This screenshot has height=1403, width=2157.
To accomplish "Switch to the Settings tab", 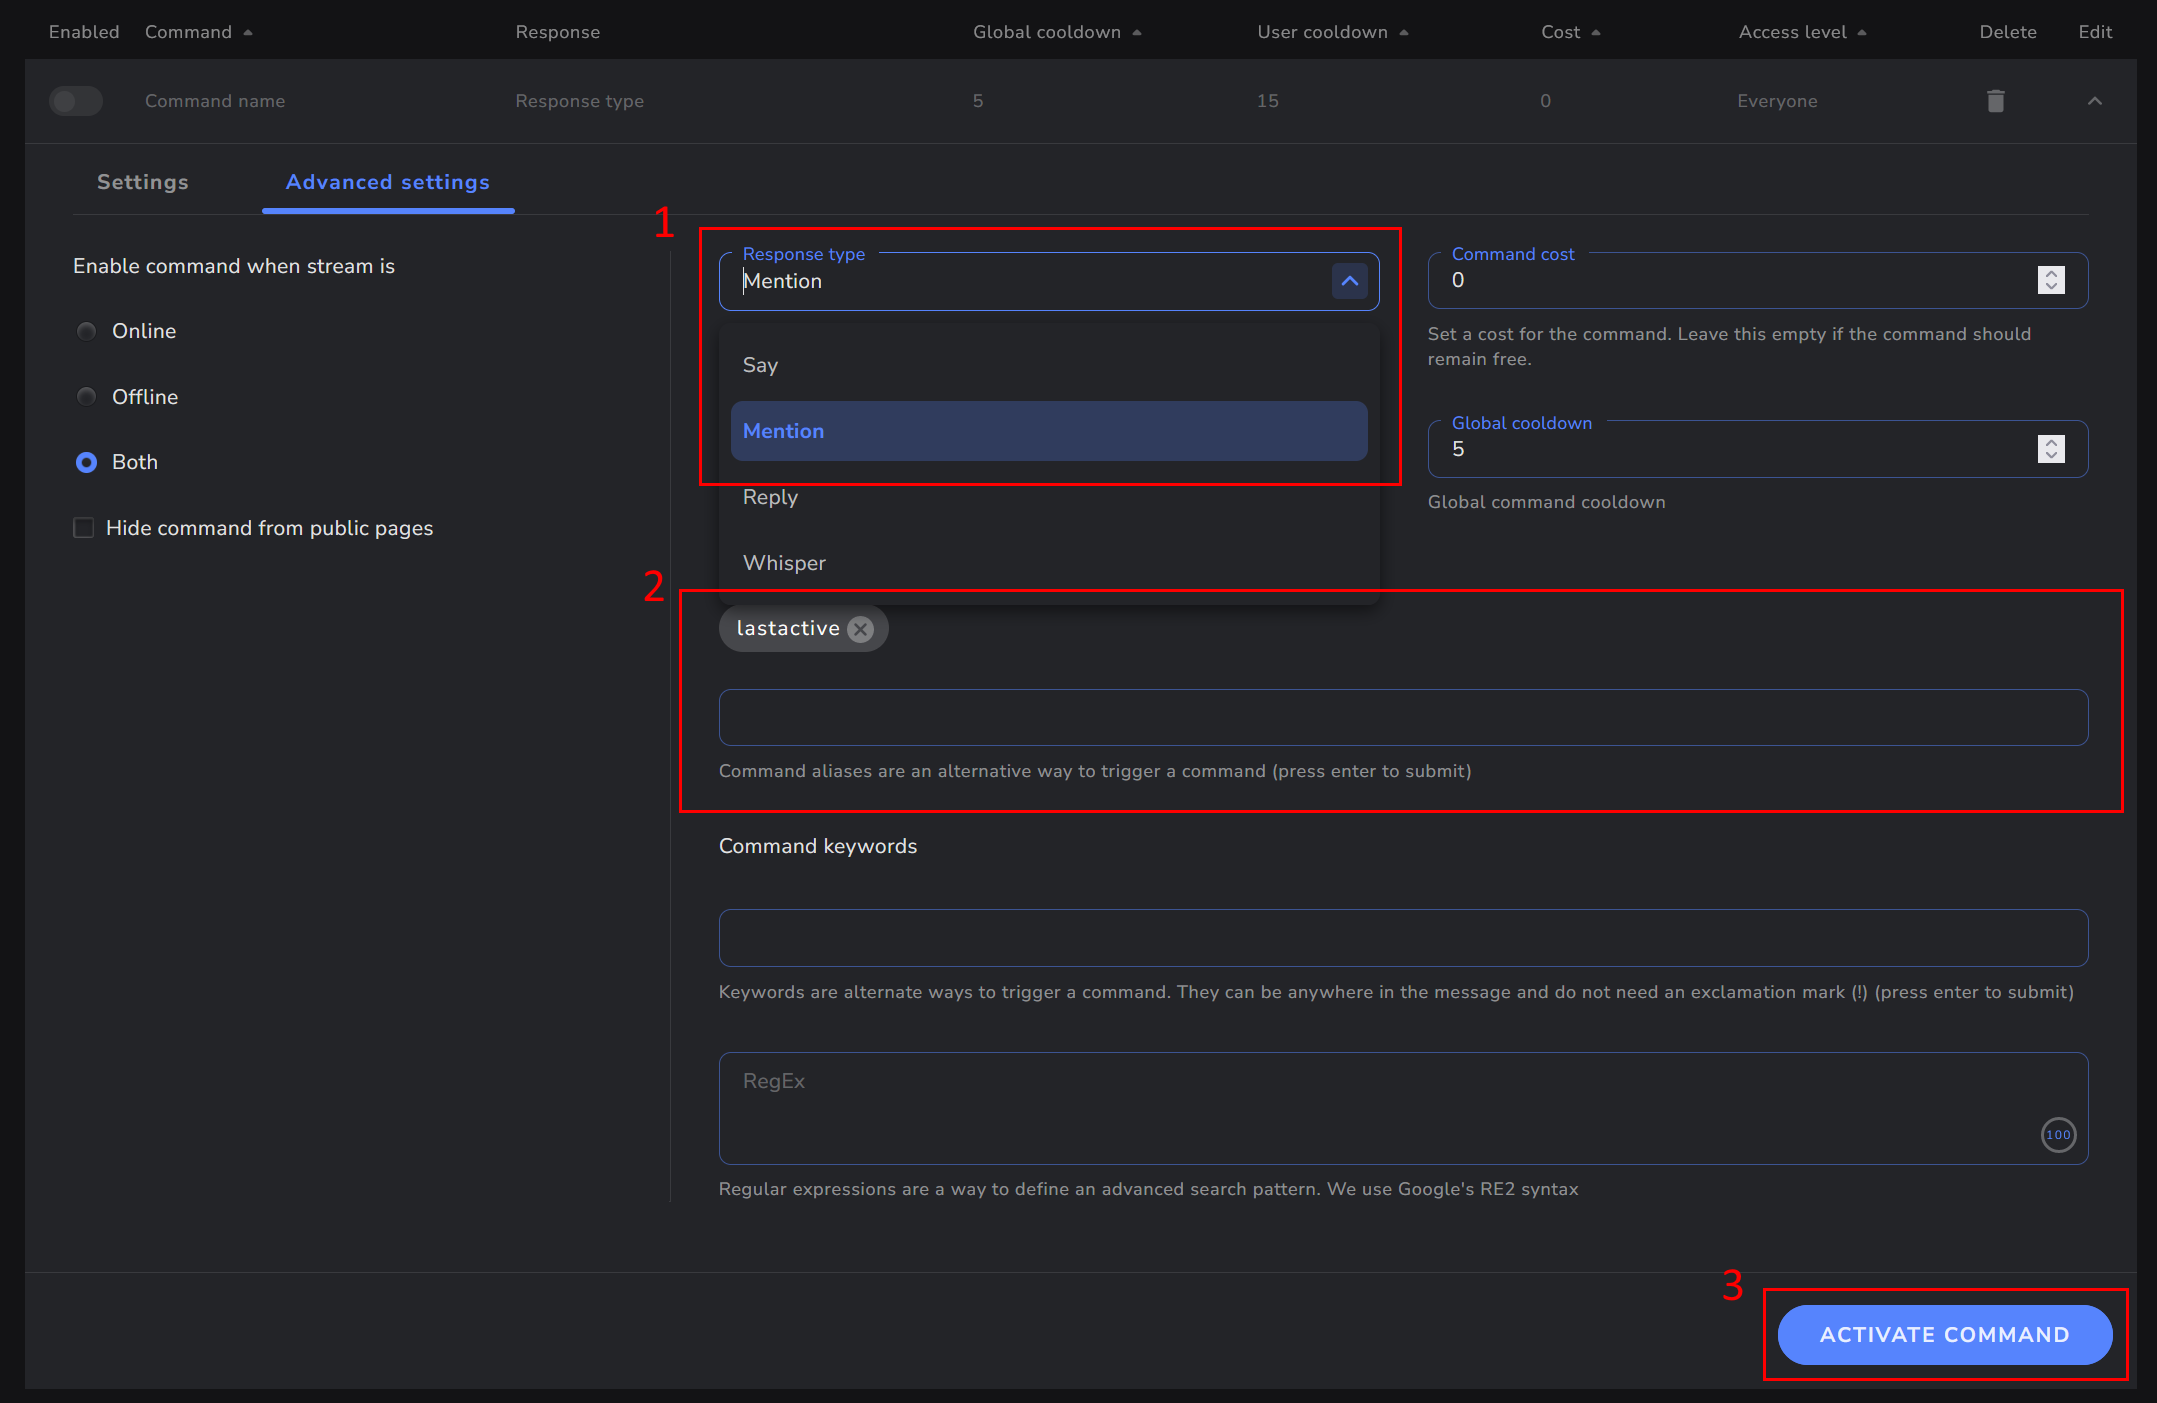I will [142, 182].
